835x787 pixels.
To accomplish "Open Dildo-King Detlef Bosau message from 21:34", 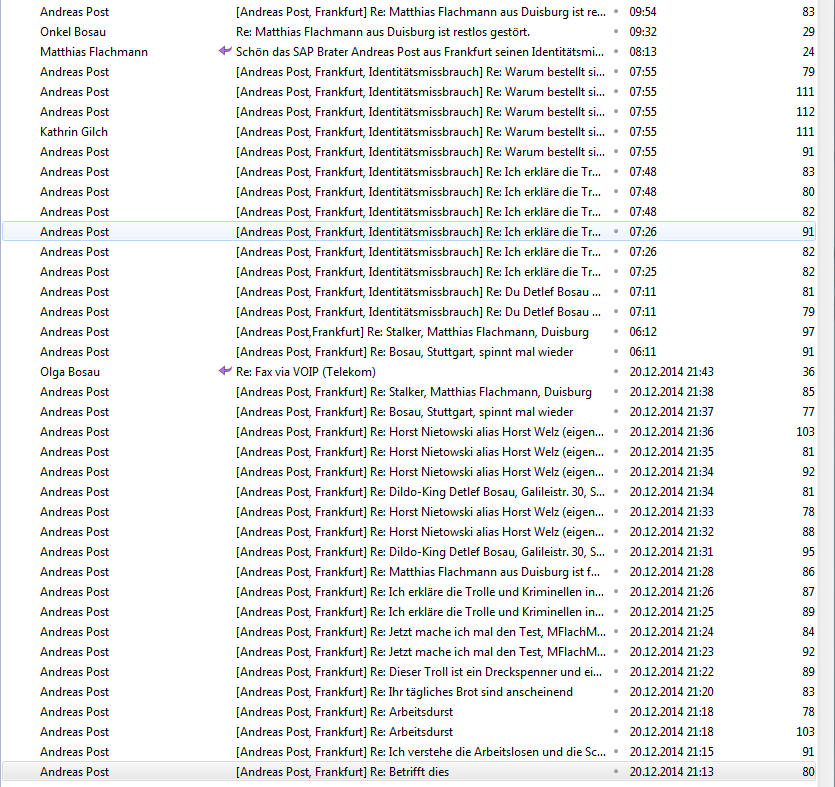I will point(420,491).
